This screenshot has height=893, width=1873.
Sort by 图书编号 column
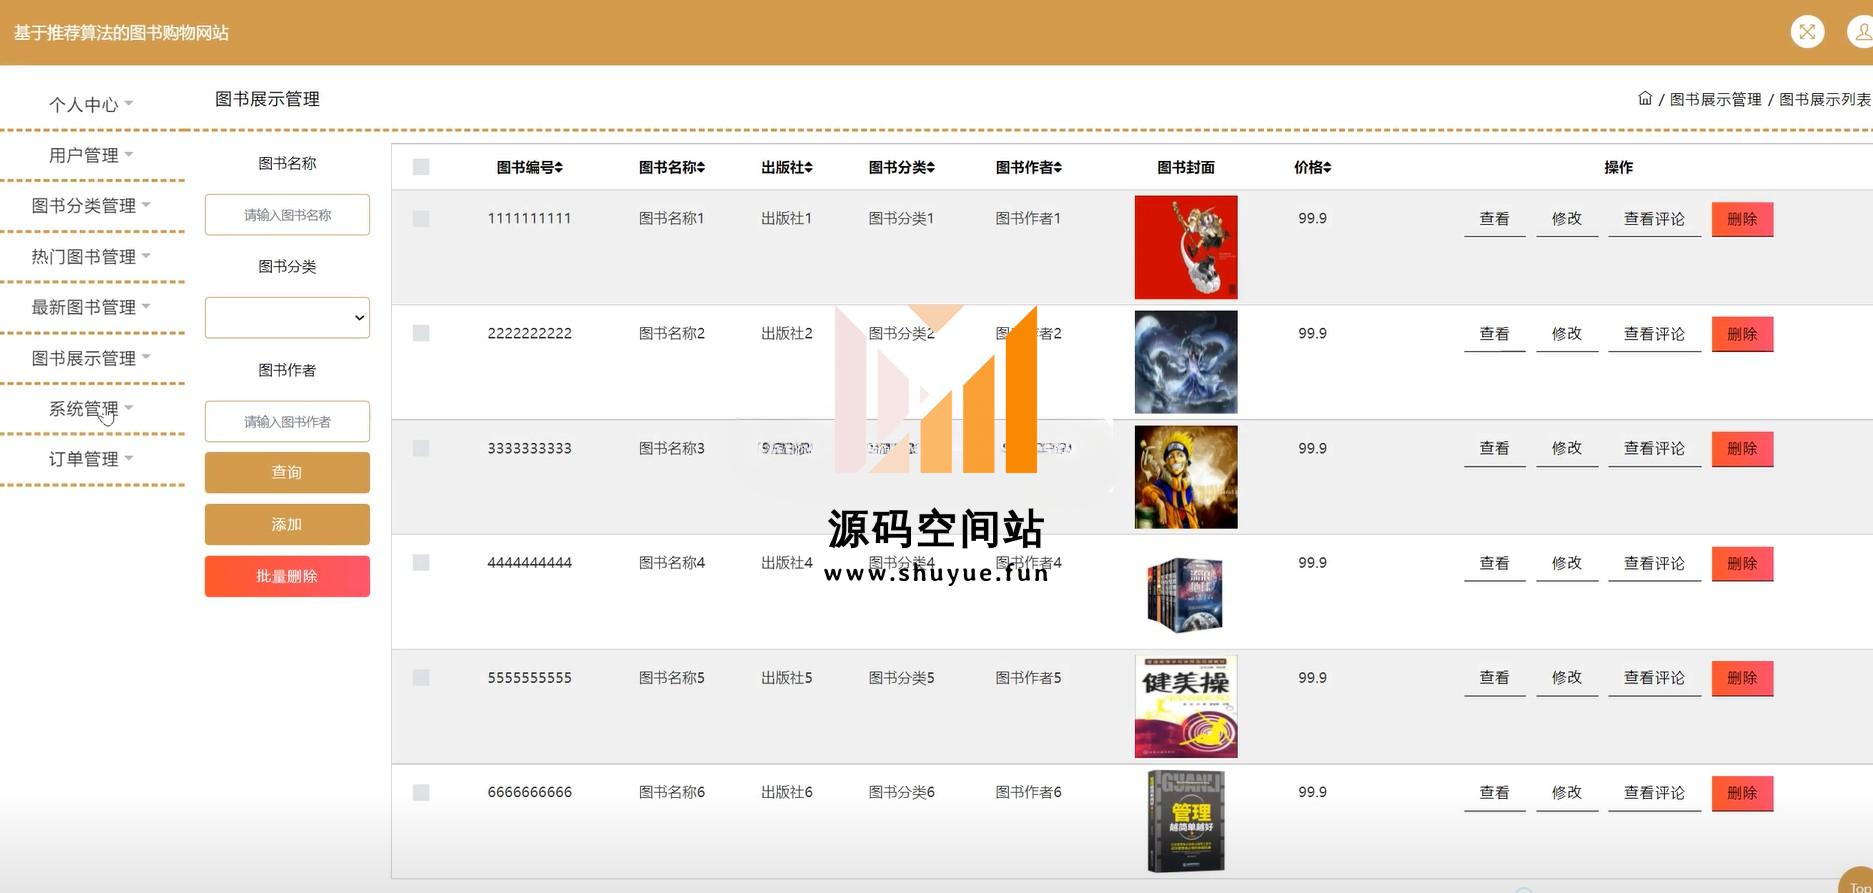pyautogui.click(x=530, y=167)
